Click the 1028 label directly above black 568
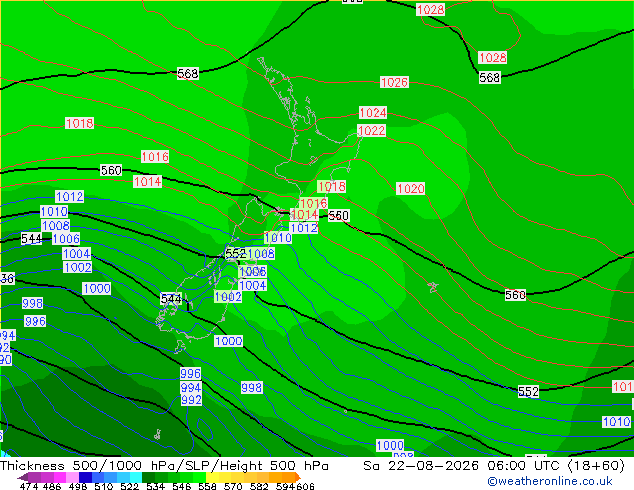 pyautogui.click(x=492, y=57)
